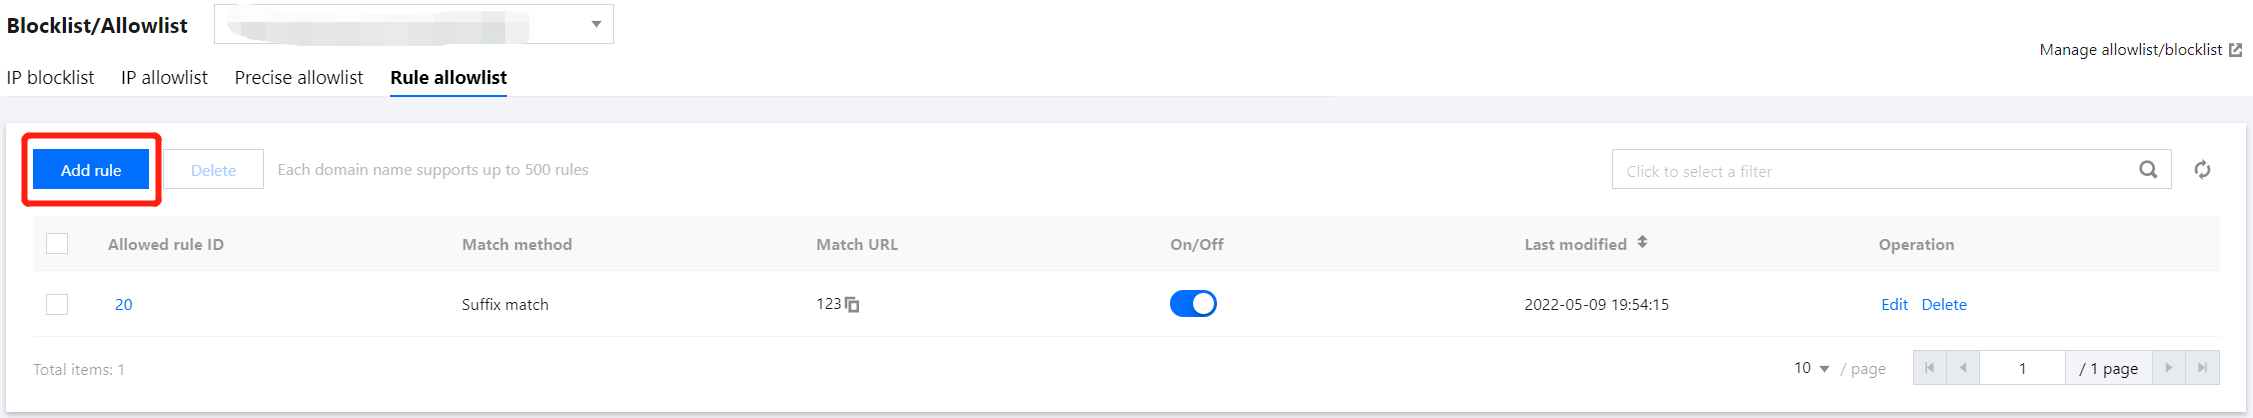Switch to the IP blocklist tab
The width and height of the screenshot is (2253, 418).
(50, 78)
